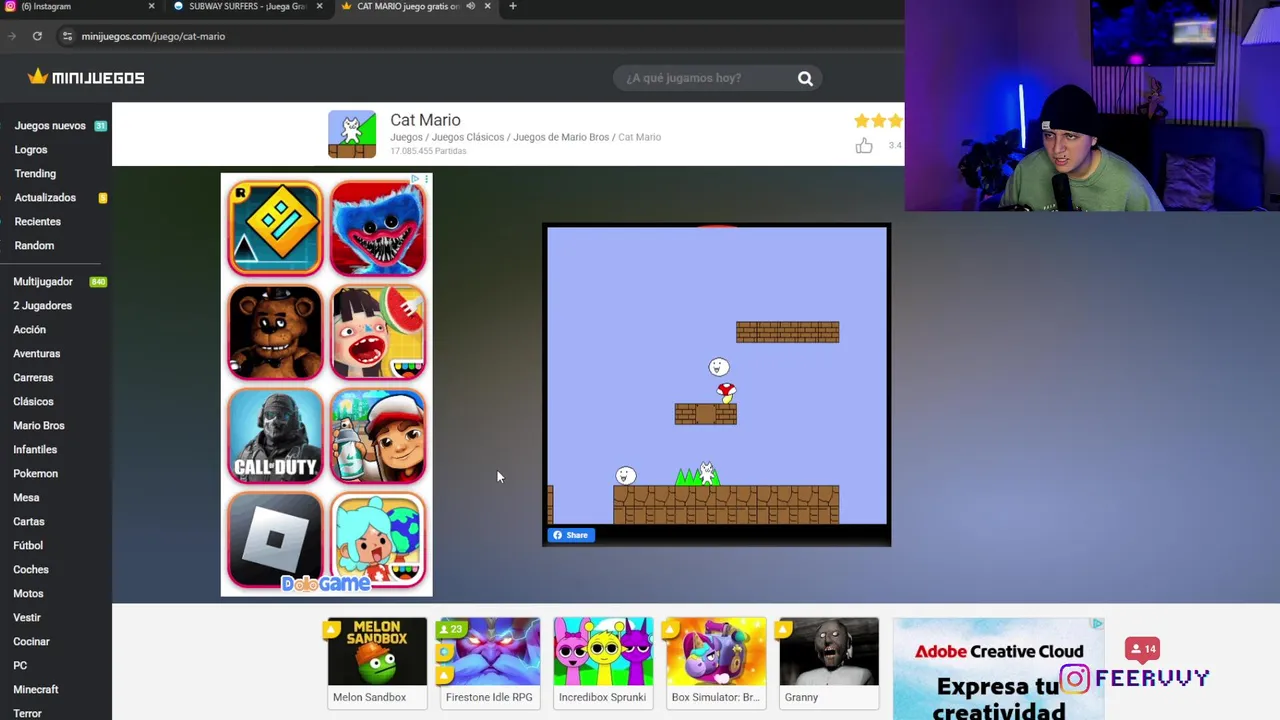Open Minecraft category
The height and width of the screenshot is (720, 1280).
tap(36, 690)
